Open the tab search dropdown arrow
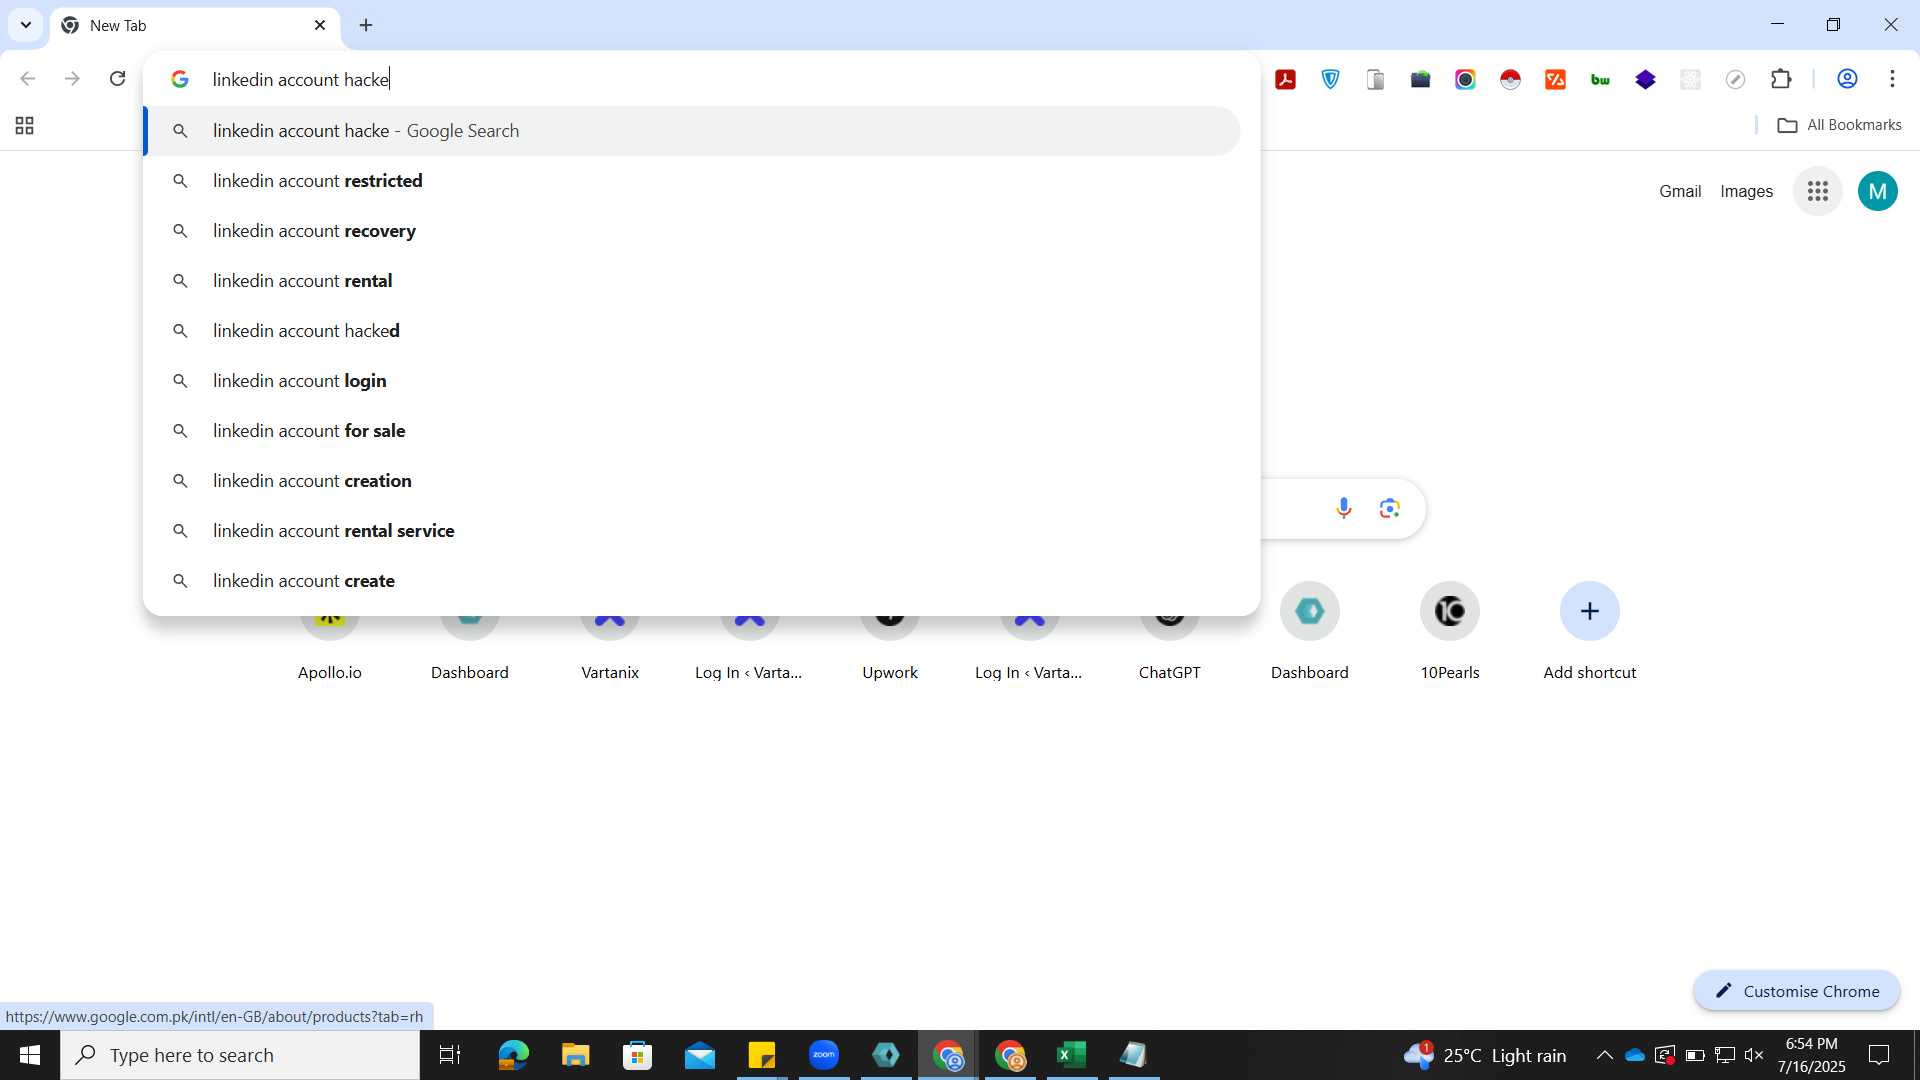Screen dimensions: 1920x1080 [x=26, y=25]
